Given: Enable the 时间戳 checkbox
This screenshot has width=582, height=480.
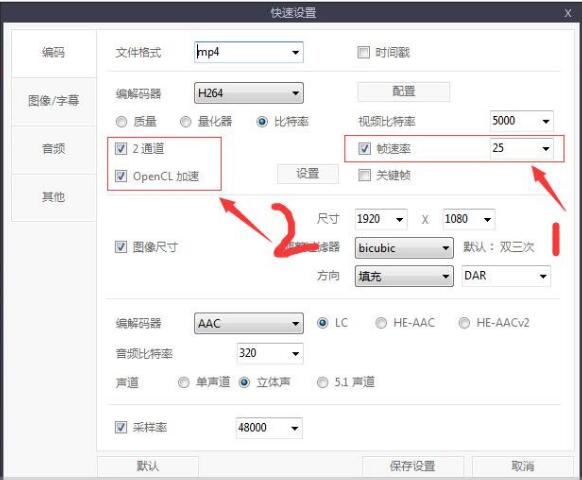Looking at the screenshot, I should [363, 52].
